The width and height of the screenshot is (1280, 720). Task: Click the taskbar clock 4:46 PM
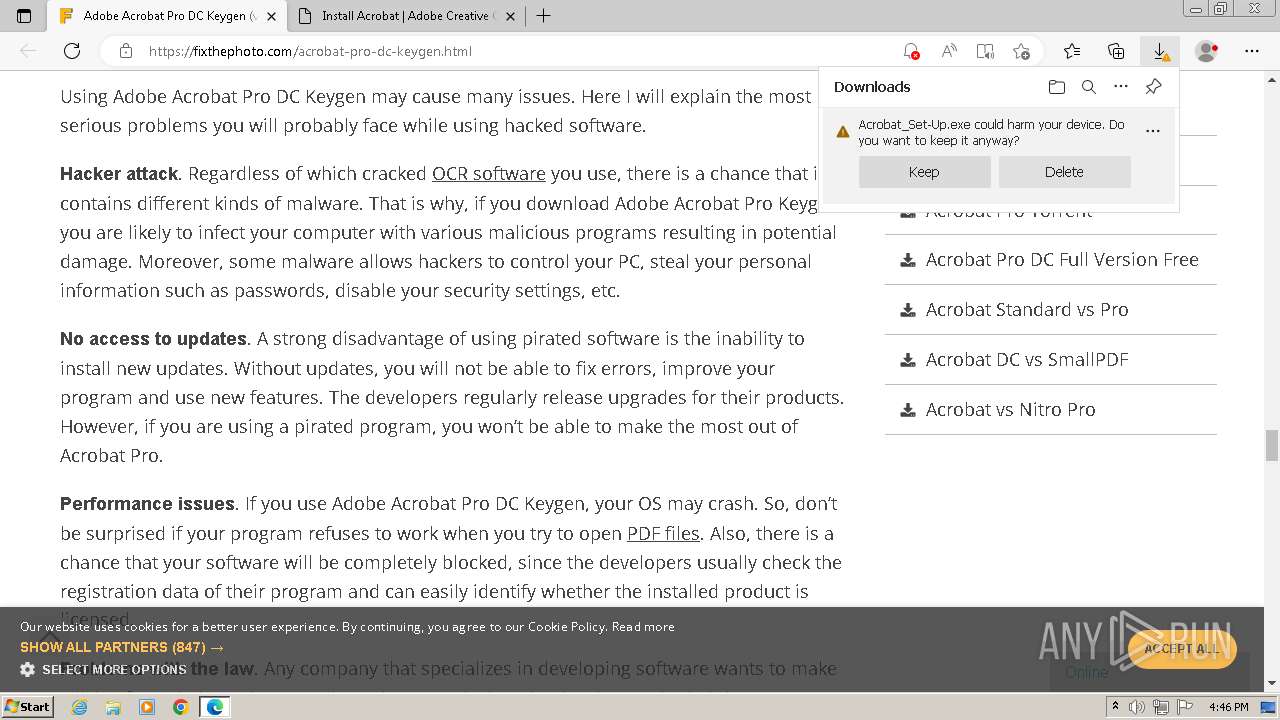pos(1229,707)
